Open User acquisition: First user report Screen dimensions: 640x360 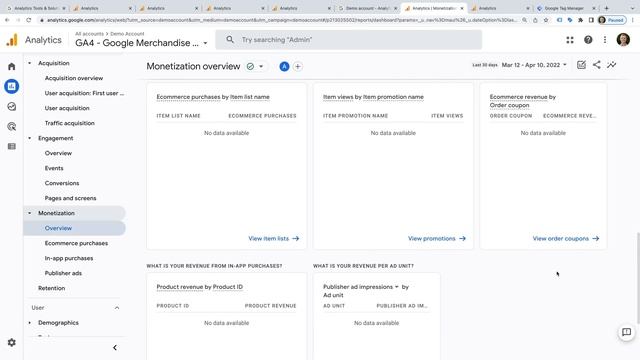(84, 93)
